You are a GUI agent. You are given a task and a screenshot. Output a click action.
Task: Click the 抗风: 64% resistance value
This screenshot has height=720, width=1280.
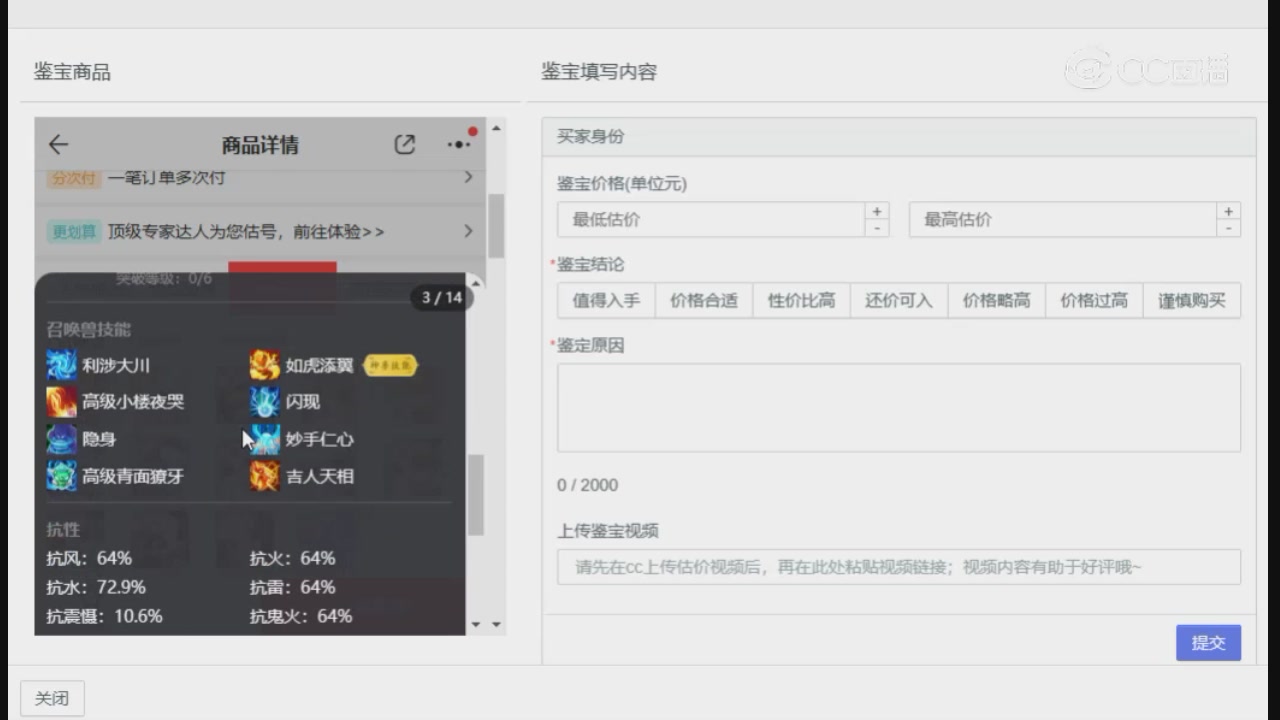[x=89, y=558]
